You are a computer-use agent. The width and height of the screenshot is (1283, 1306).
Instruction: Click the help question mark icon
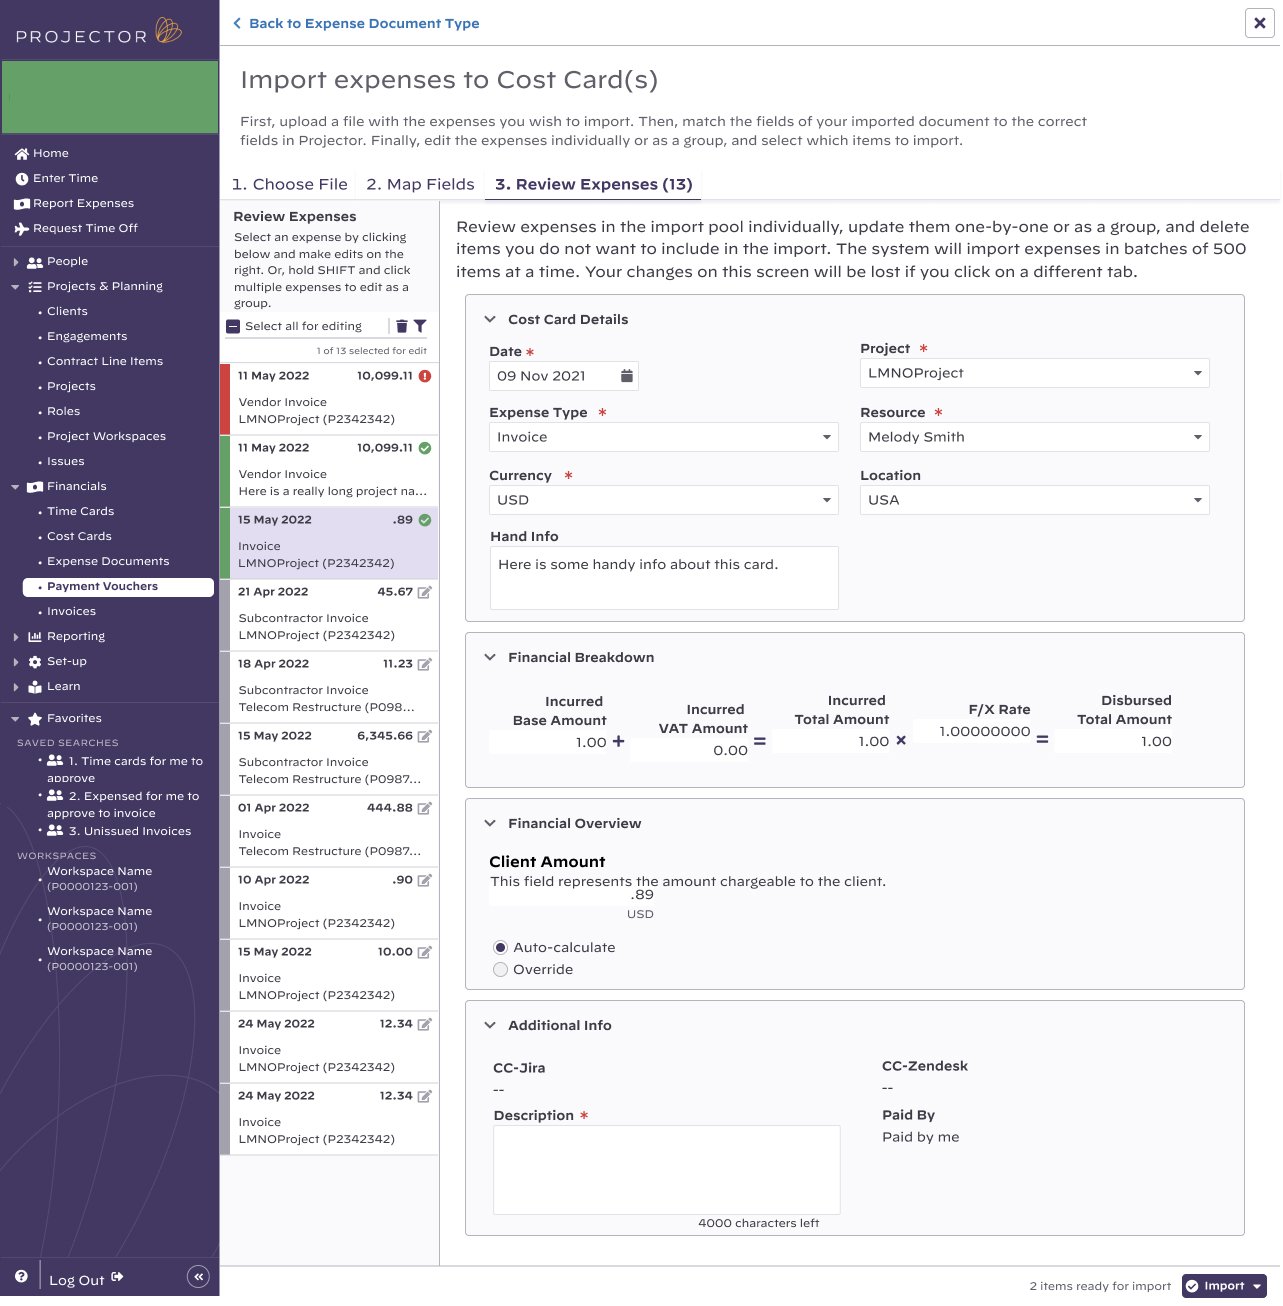pyautogui.click(x=21, y=1277)
